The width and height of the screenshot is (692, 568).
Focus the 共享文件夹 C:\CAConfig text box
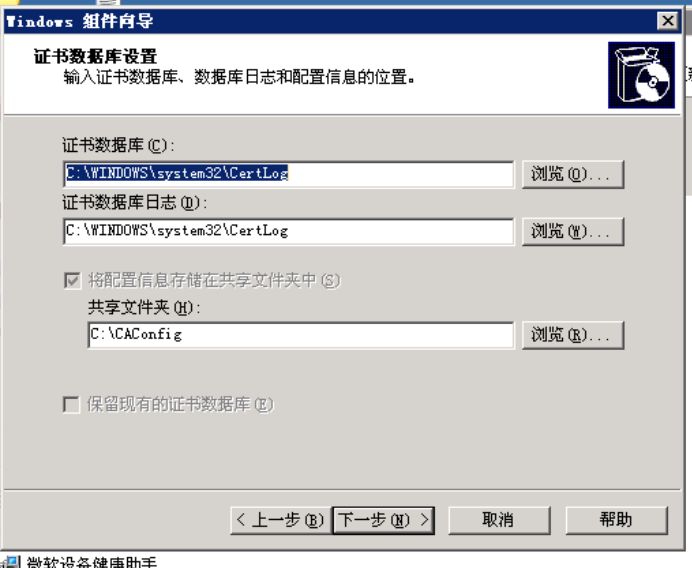coord(301,335)
